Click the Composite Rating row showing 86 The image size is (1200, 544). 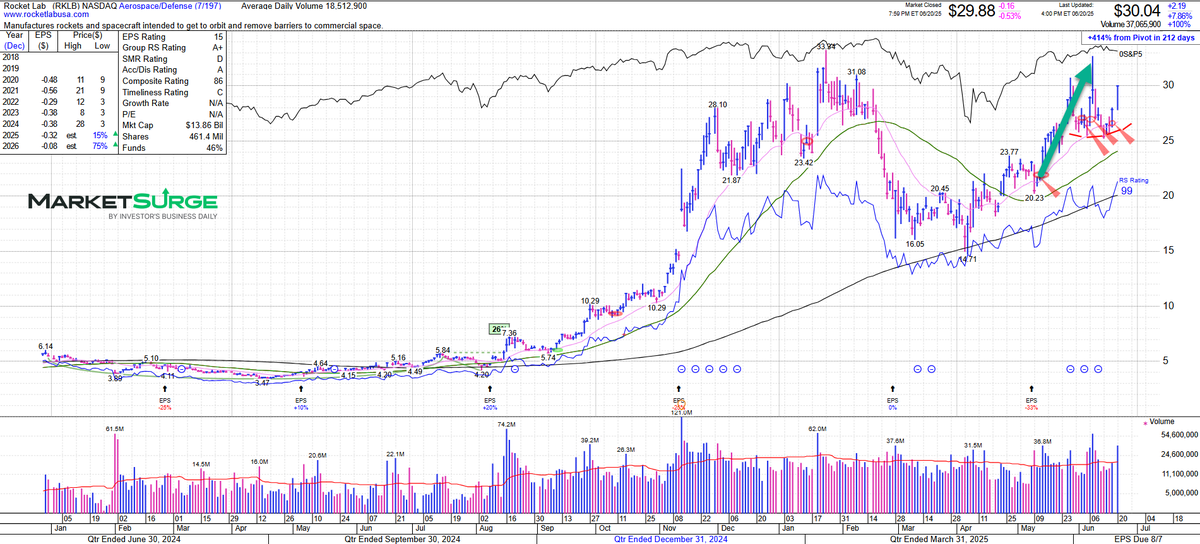(x=172, y=81)
